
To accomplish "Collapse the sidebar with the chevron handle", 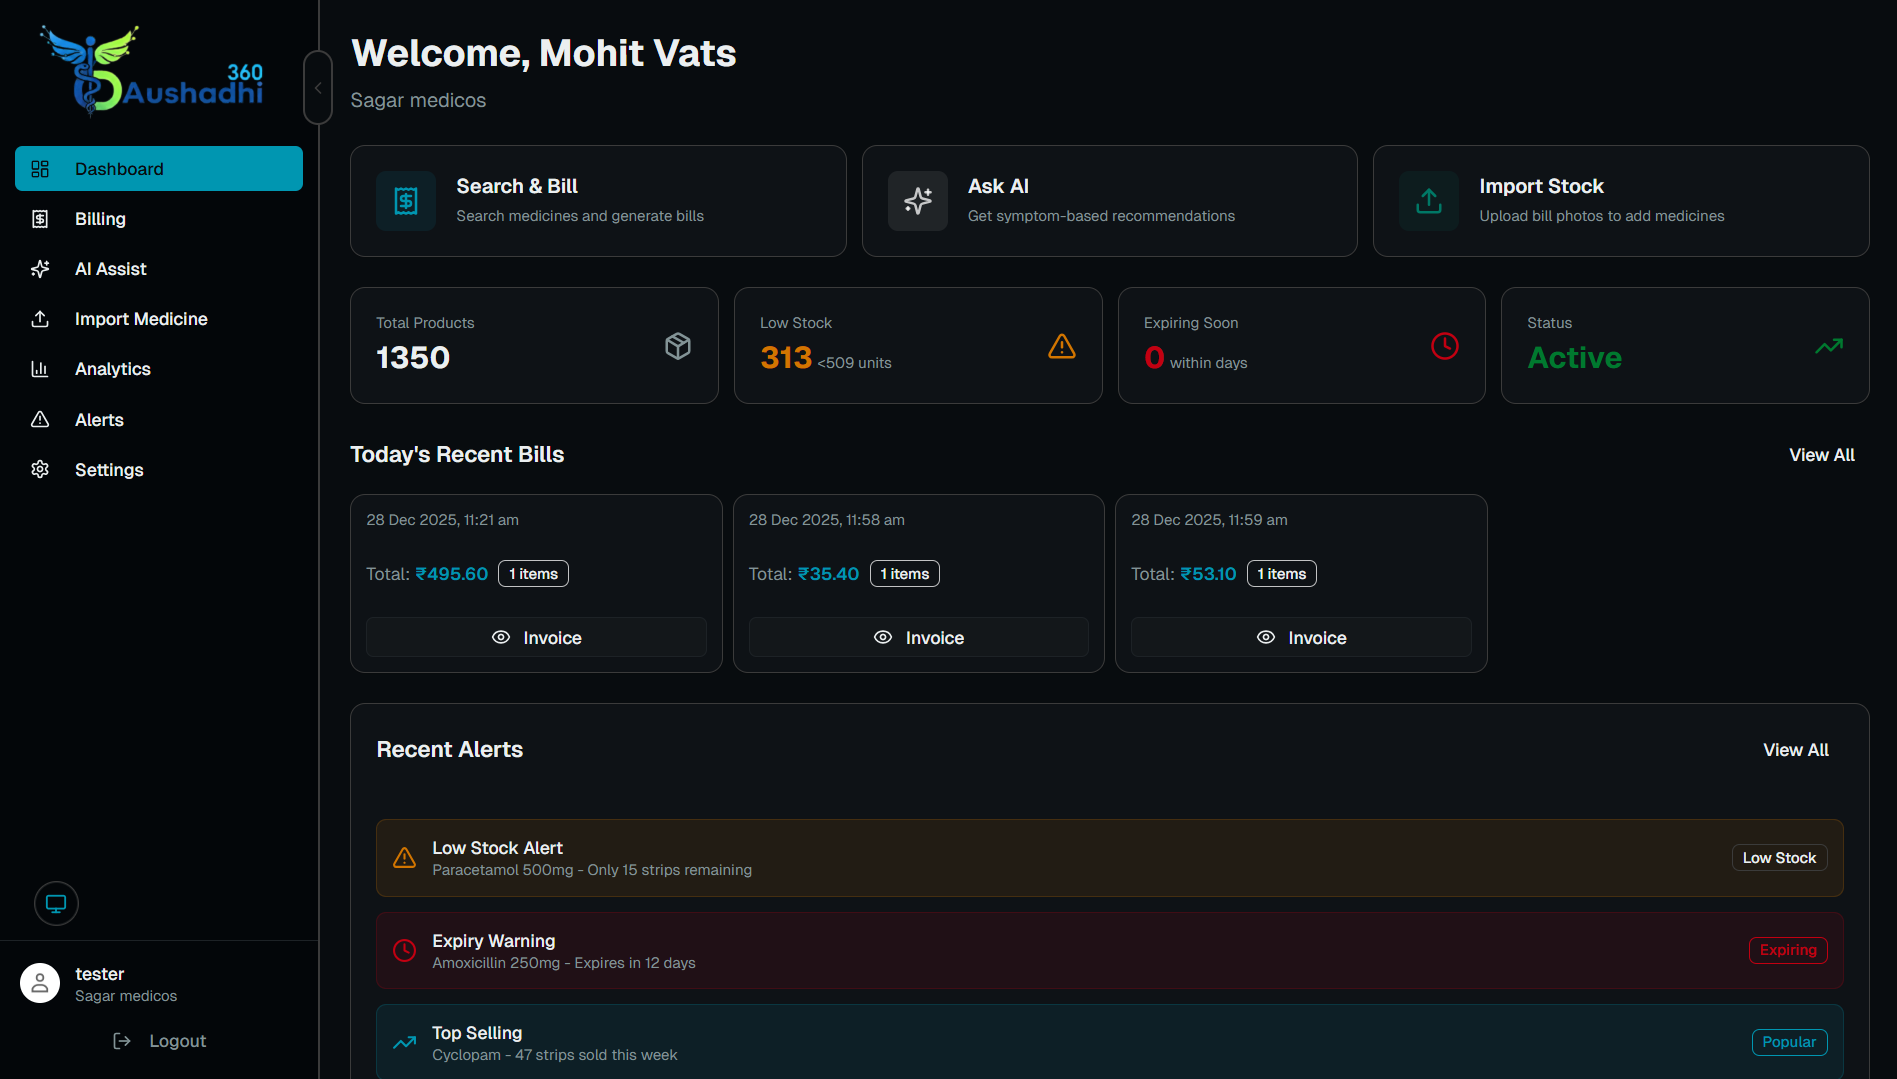I will tap(318, 88).
